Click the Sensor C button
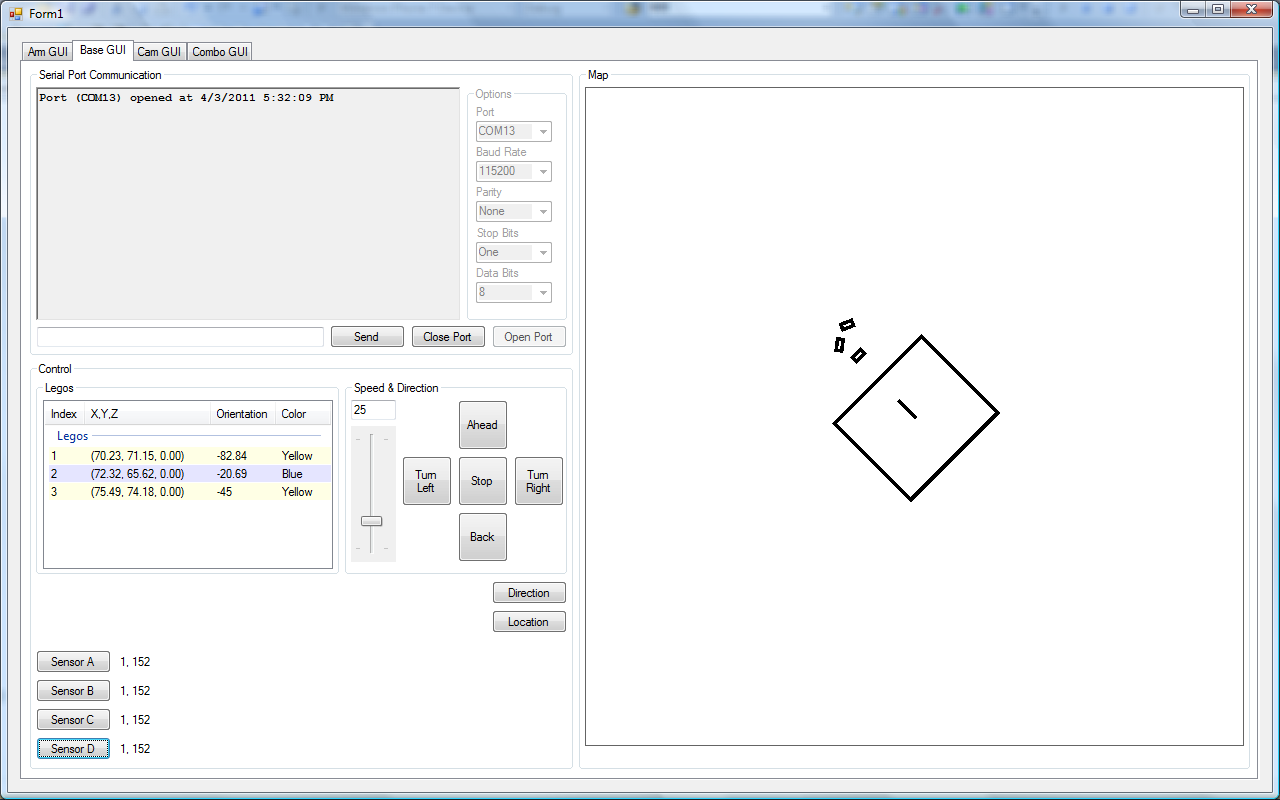Image resolution: width=1280 pixels, height=800 pixels. tap(73, 720)
